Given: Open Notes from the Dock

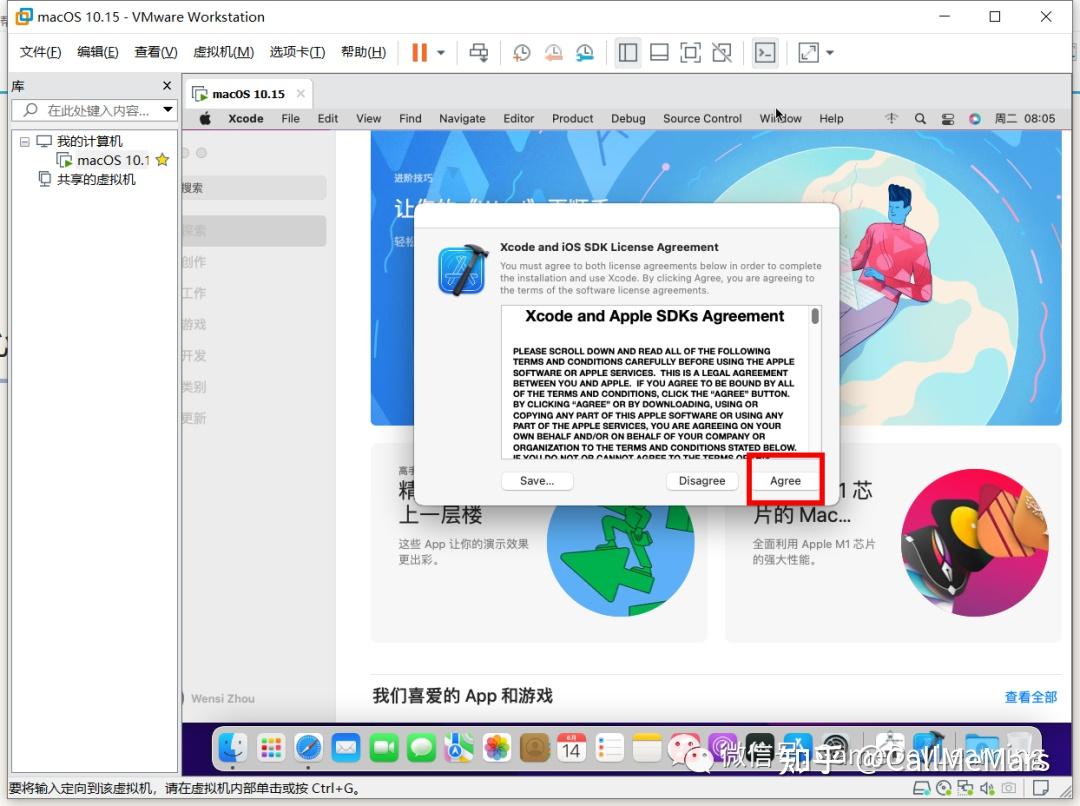Looking at the screenshot, I should click(647, 747).
